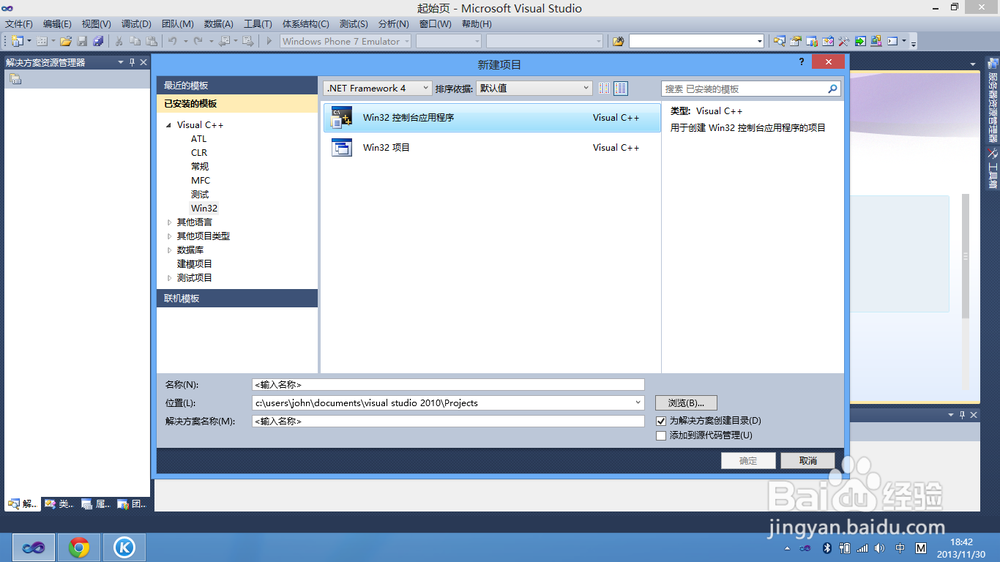This screenshot has height=562, width=1000.
Task: Click the Navigate Forward toolbar icon
Action: pos(248,41)
